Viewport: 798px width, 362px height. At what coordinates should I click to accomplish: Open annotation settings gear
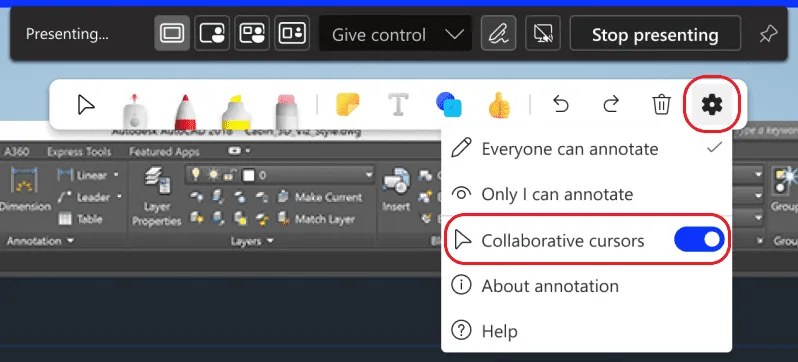coord(711,104)
